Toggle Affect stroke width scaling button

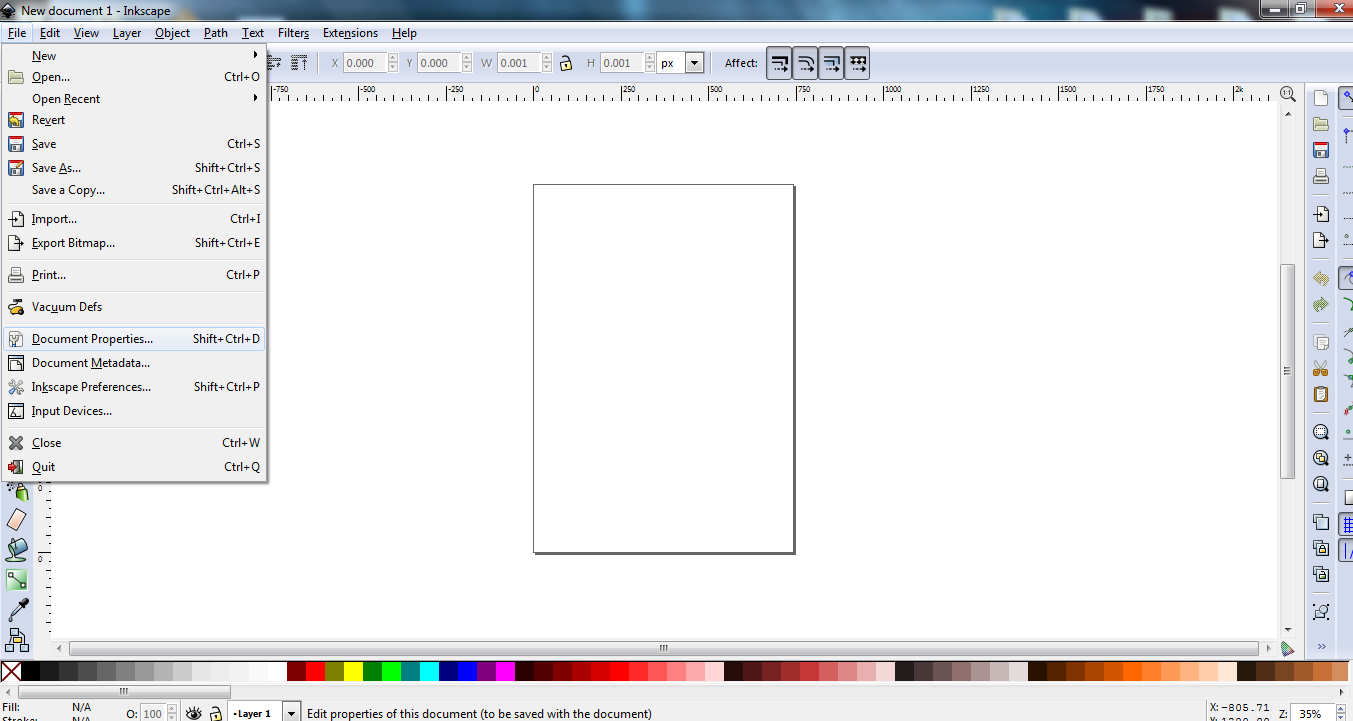coord(779,63)
